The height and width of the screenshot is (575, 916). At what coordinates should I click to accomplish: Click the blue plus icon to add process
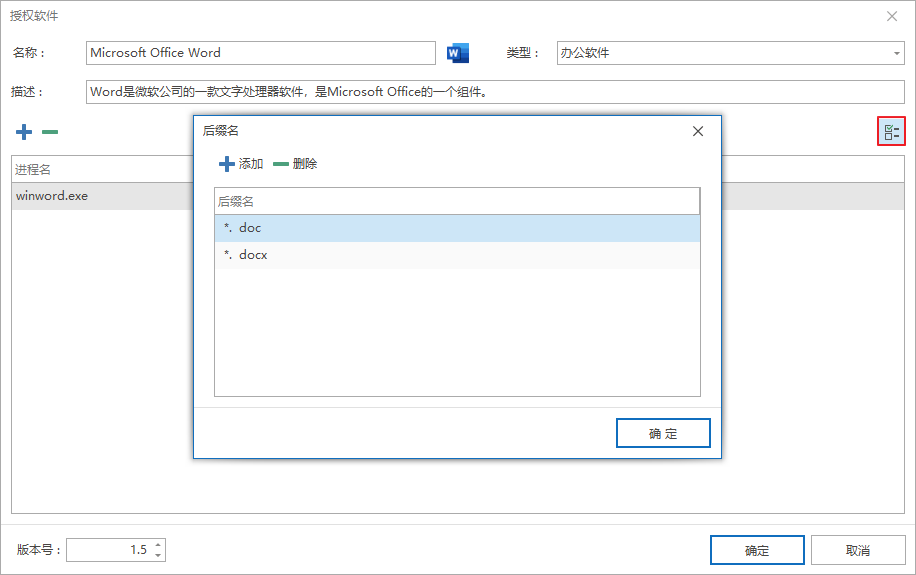(x=24, y=132)
